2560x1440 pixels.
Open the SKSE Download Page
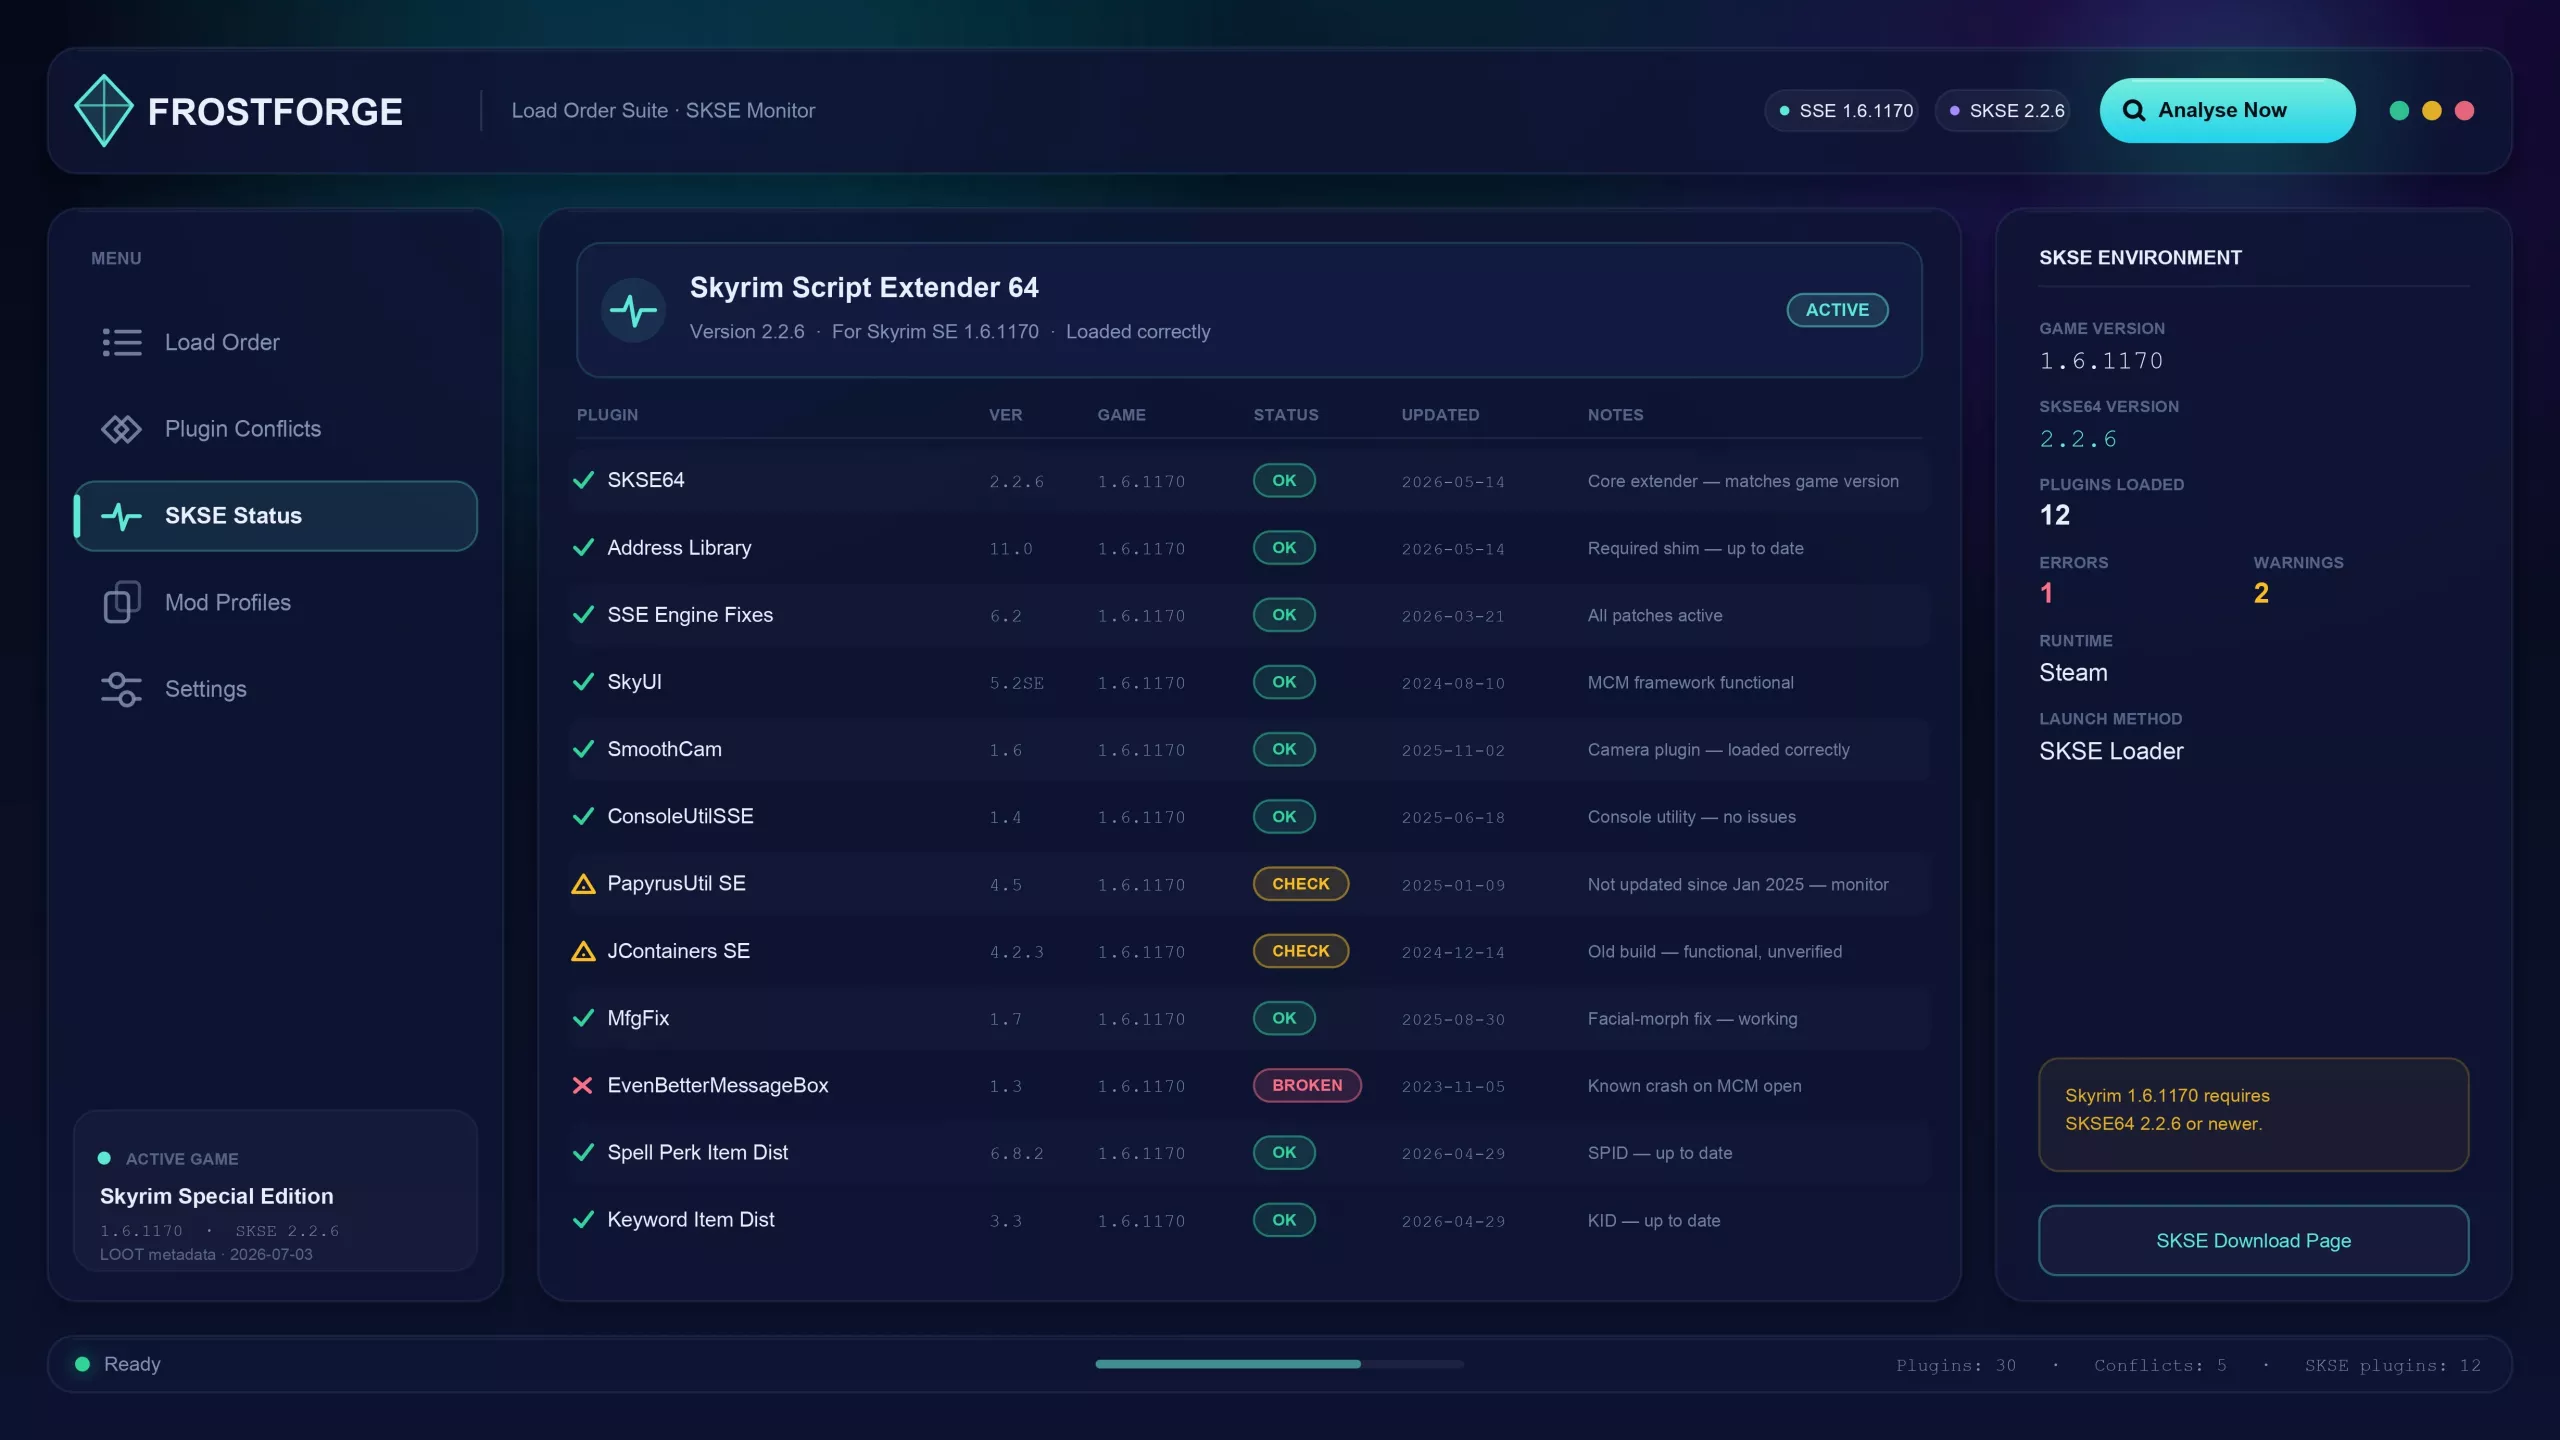click(2254, 1240)
